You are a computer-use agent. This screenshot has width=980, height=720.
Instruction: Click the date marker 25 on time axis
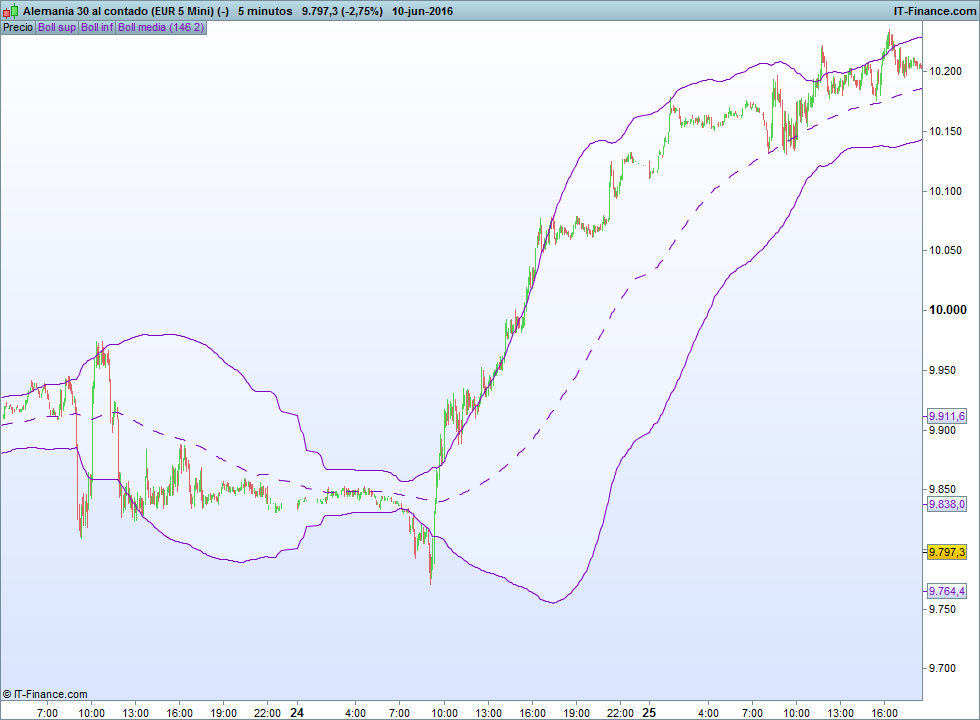point(650,712)
